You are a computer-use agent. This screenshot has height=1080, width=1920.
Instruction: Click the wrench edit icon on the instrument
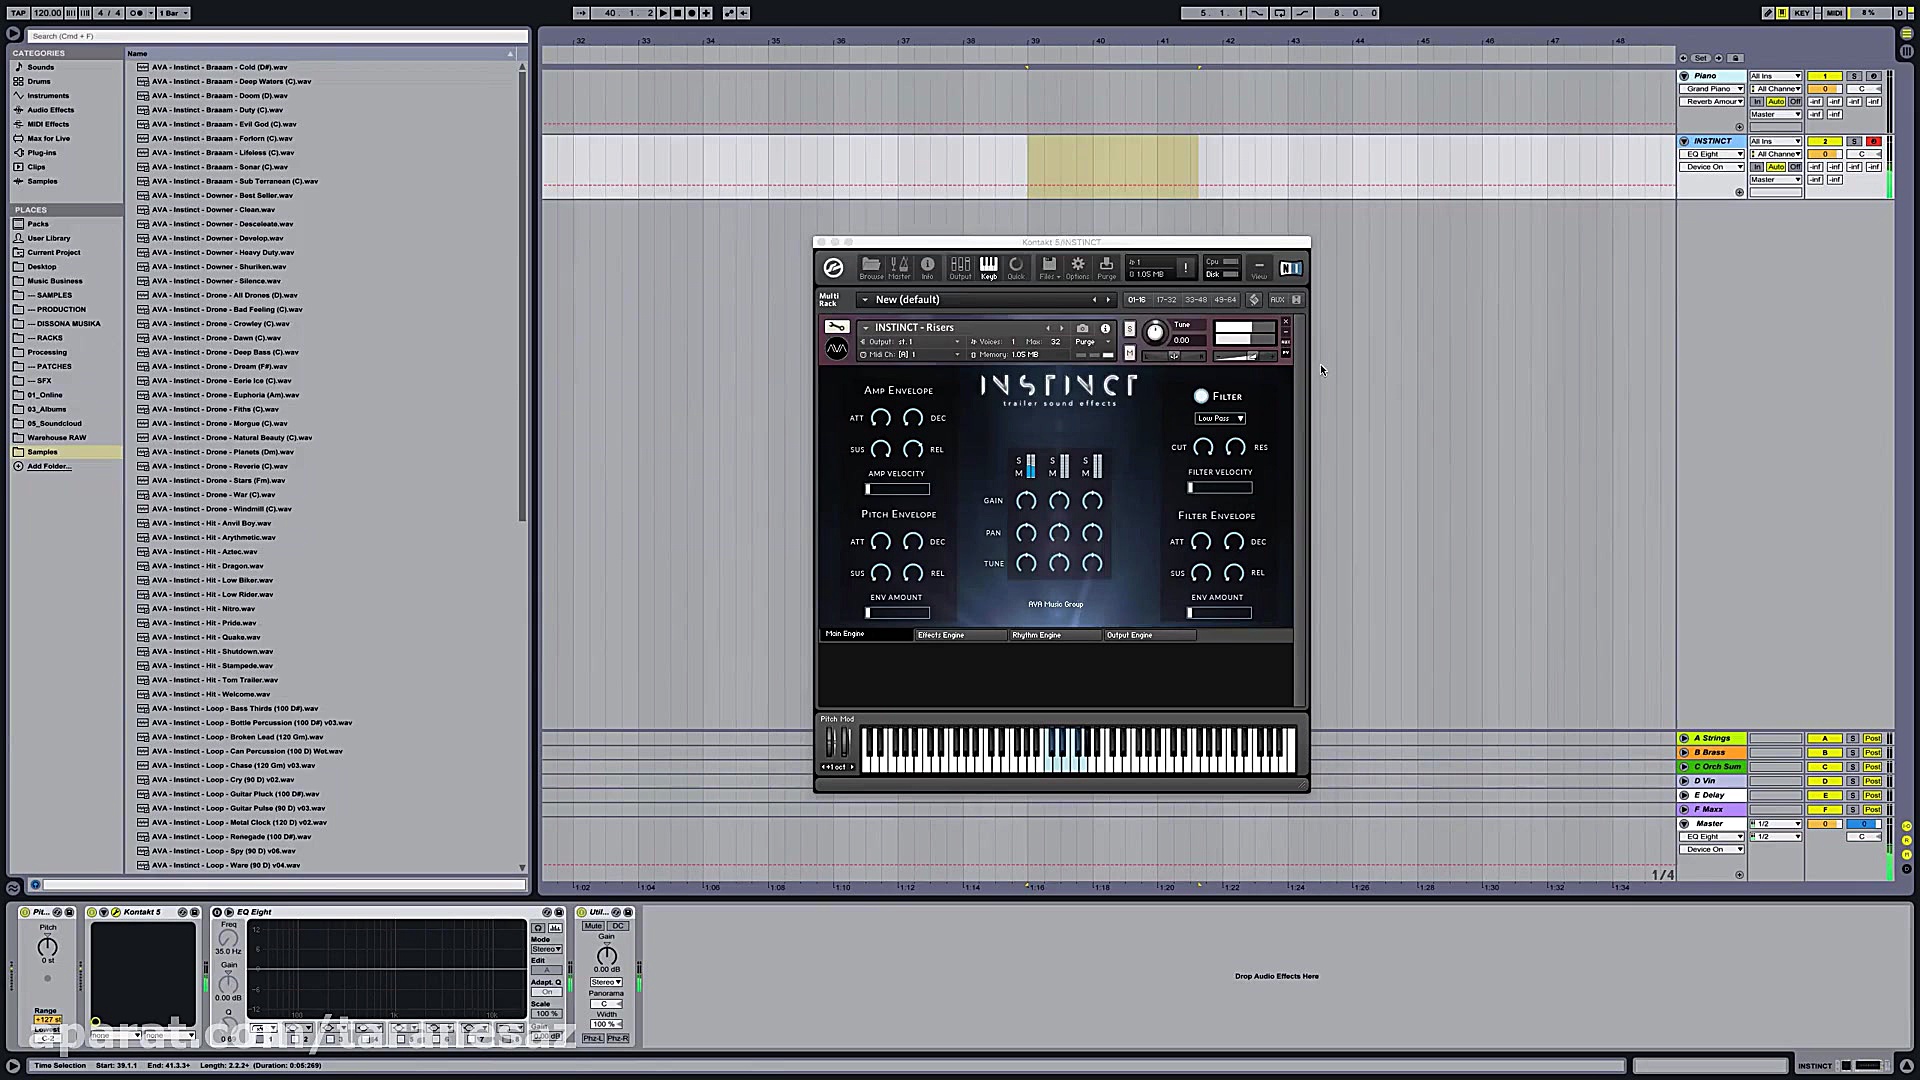837,326
